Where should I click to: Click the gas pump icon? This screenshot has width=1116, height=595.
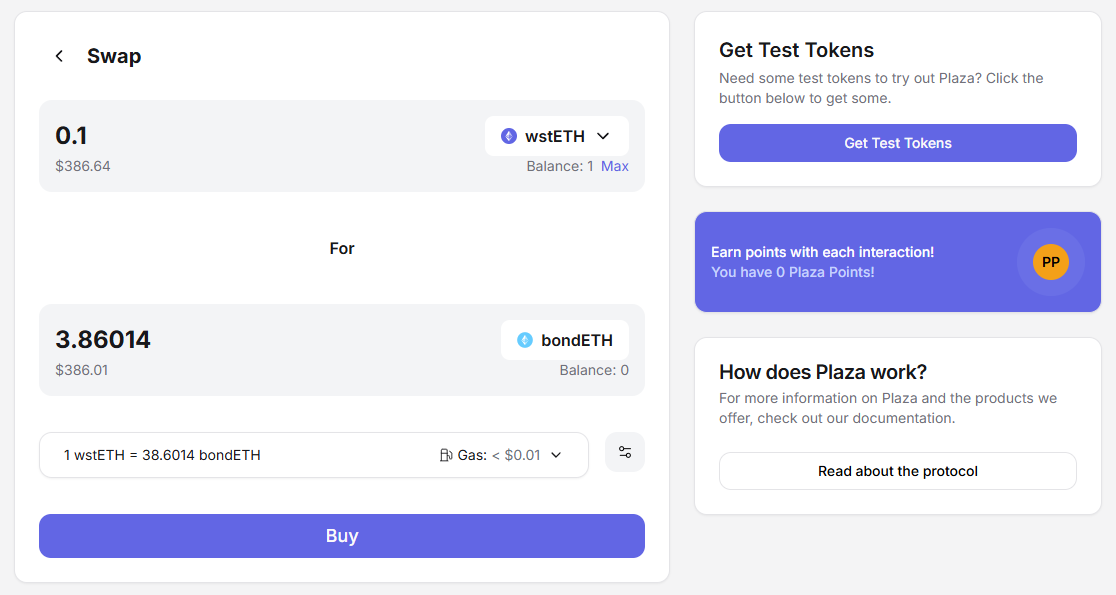(x=446, y=455)
